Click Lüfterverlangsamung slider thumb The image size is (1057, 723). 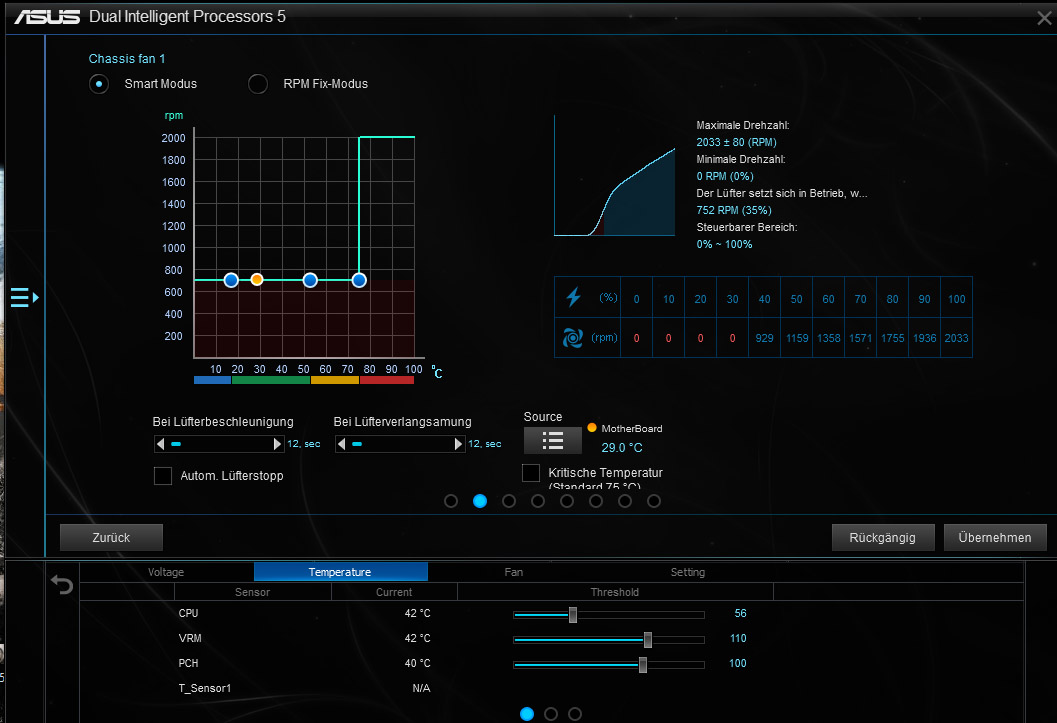[357, 444]
